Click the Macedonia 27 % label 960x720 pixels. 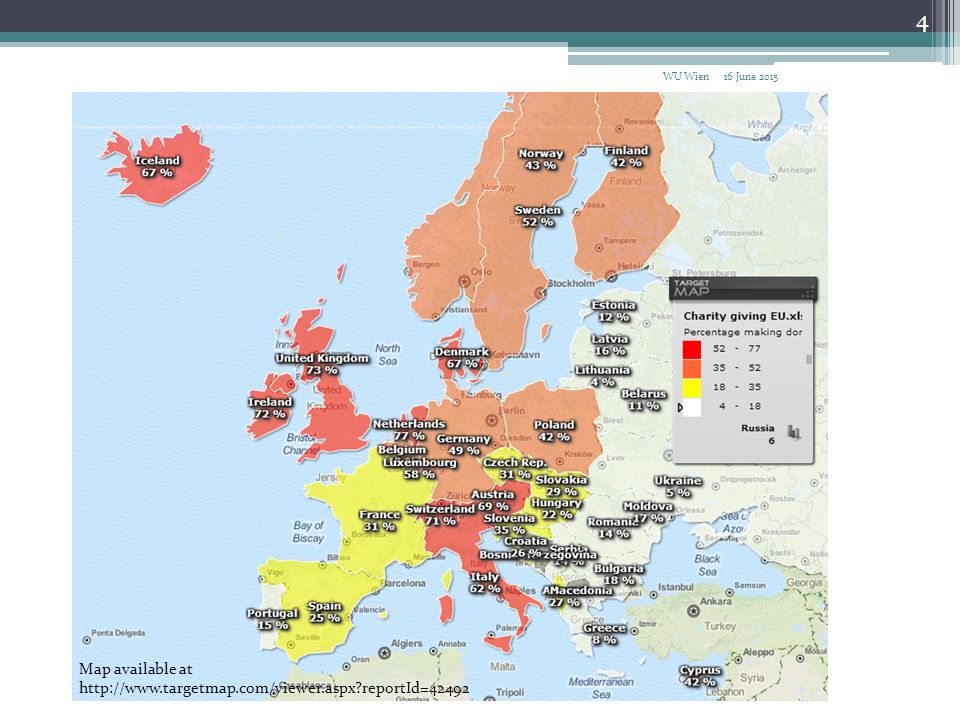(x=577, y=596)
